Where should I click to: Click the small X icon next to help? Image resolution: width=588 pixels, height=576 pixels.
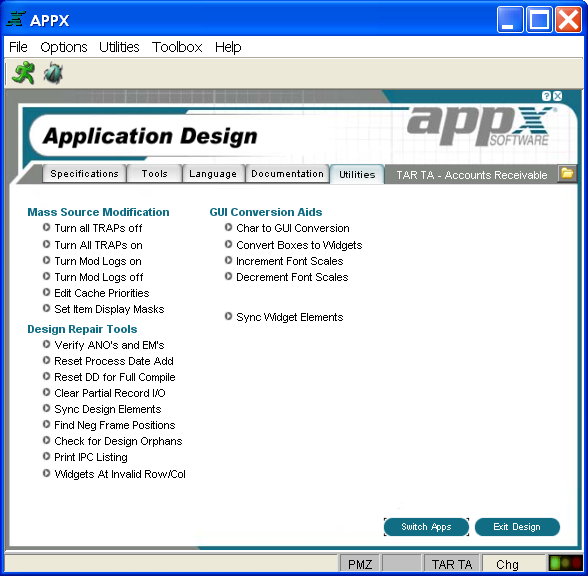tap(558, 96)
